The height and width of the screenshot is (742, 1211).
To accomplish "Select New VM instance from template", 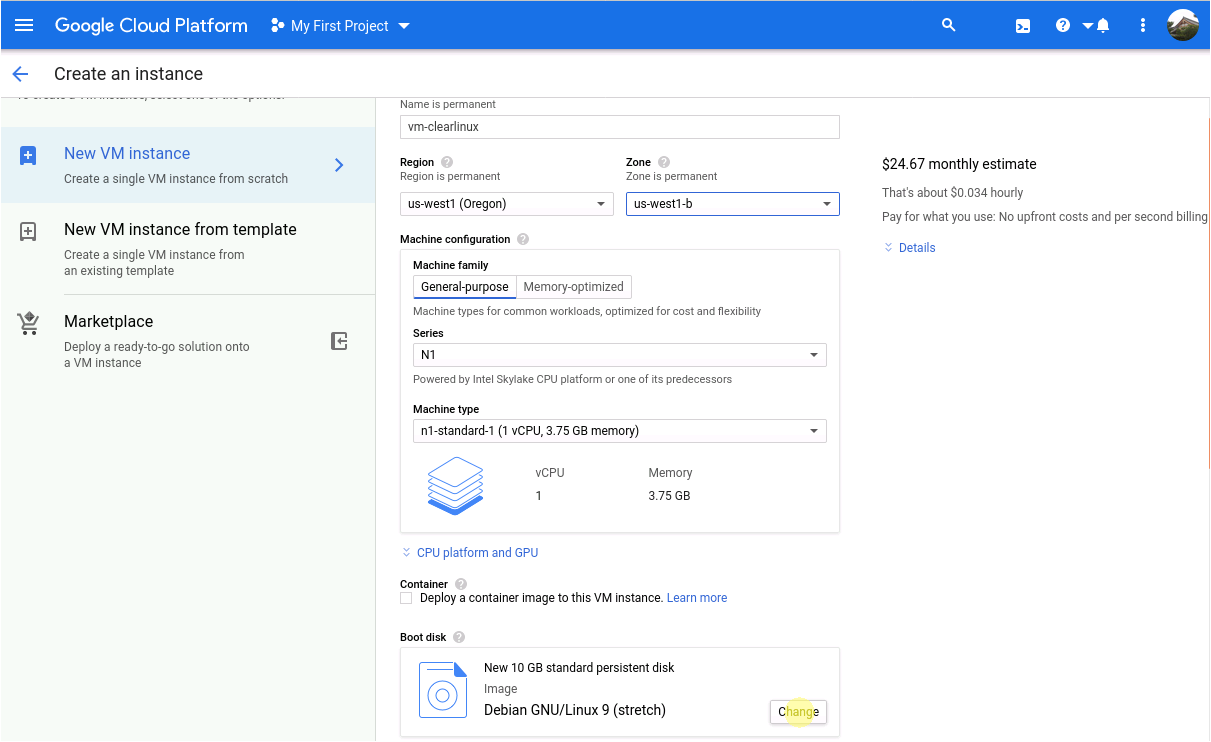I will coord(188,249).
